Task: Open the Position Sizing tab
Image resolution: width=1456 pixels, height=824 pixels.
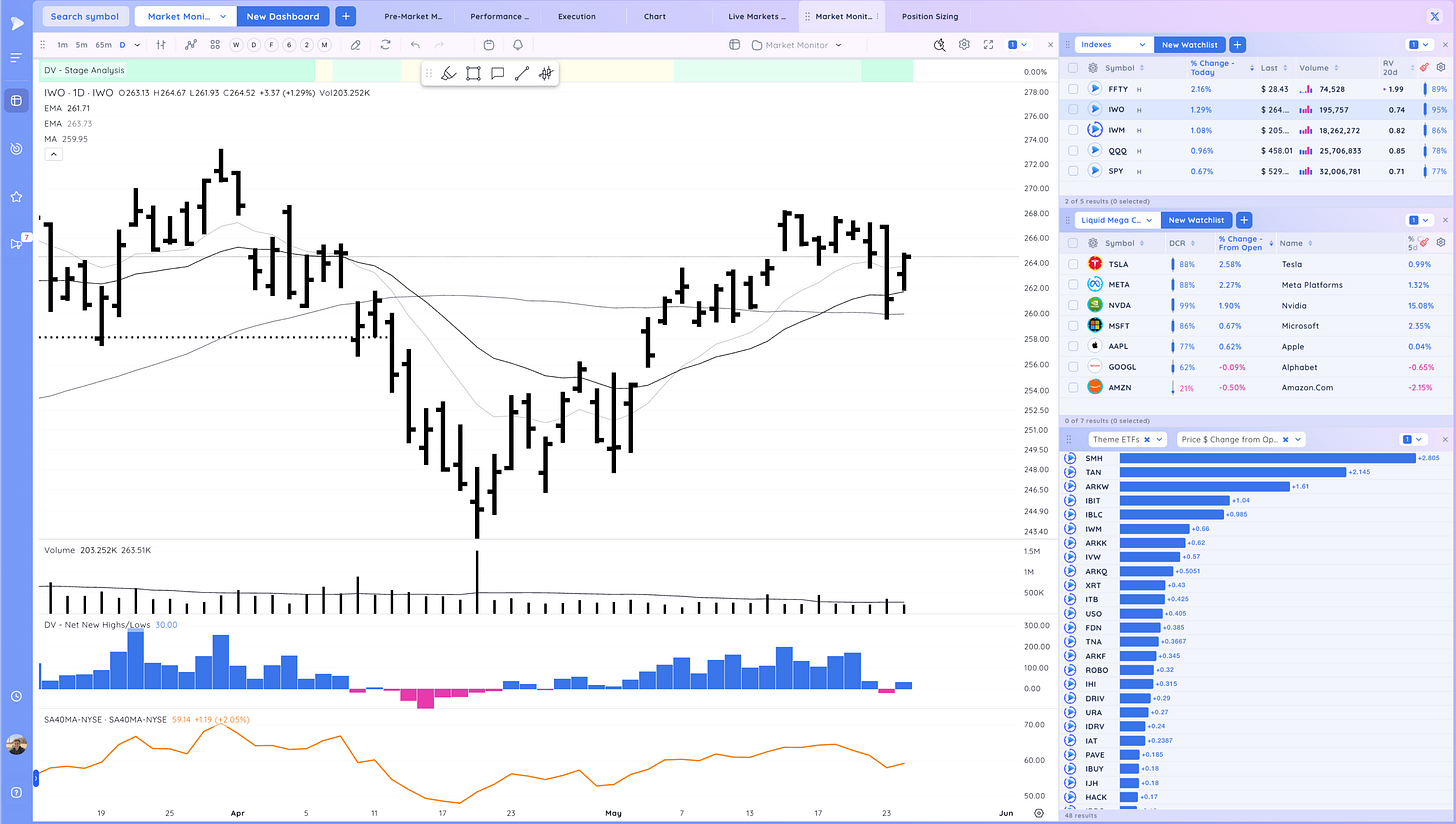Action: (930, 16)
